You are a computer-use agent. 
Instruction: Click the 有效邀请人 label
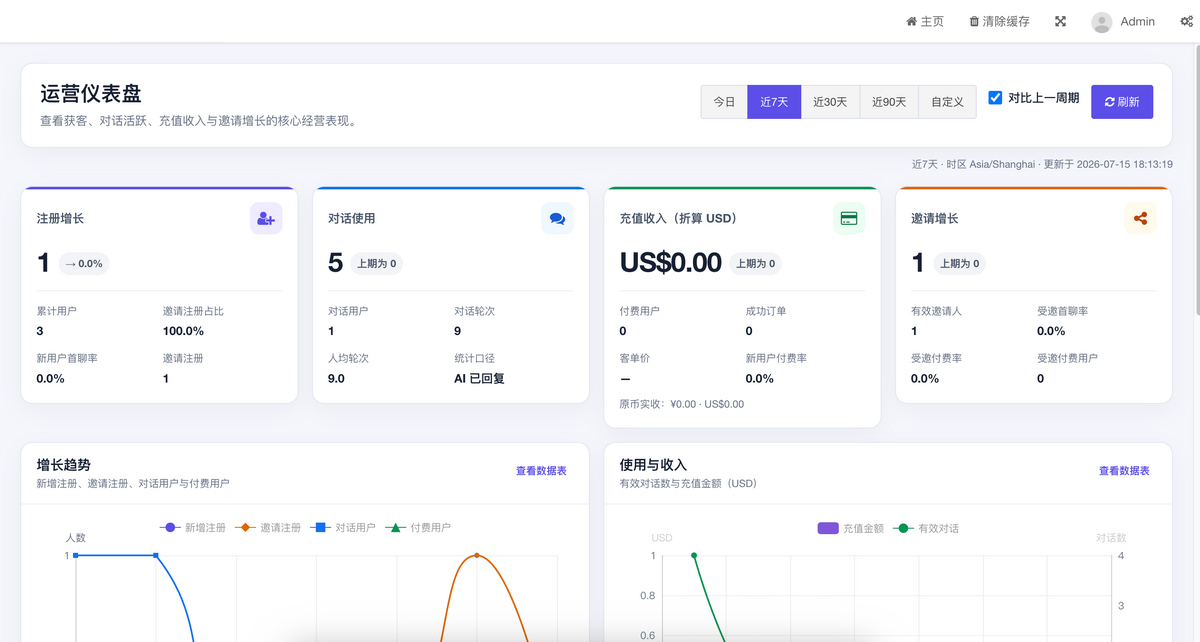(936, 311)
